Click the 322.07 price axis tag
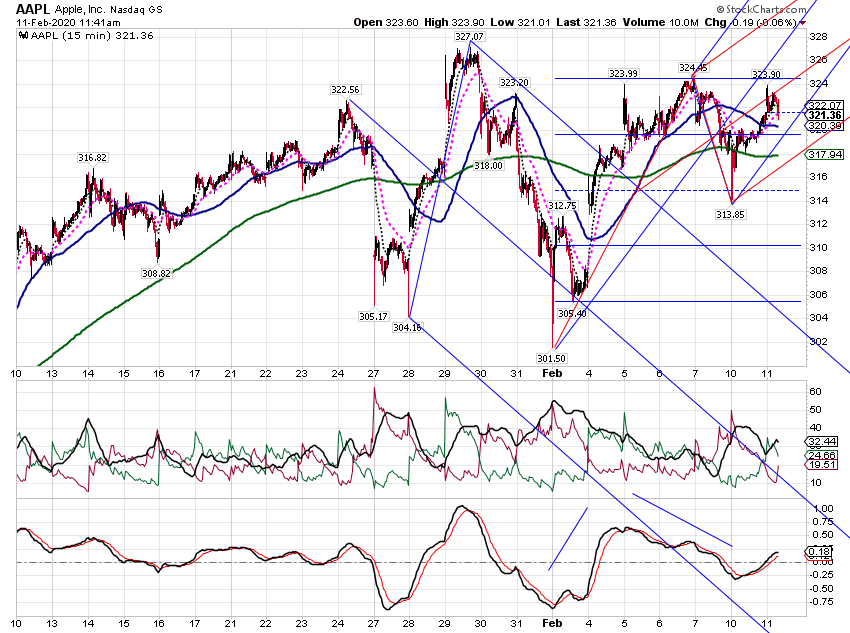 point(825,105)
